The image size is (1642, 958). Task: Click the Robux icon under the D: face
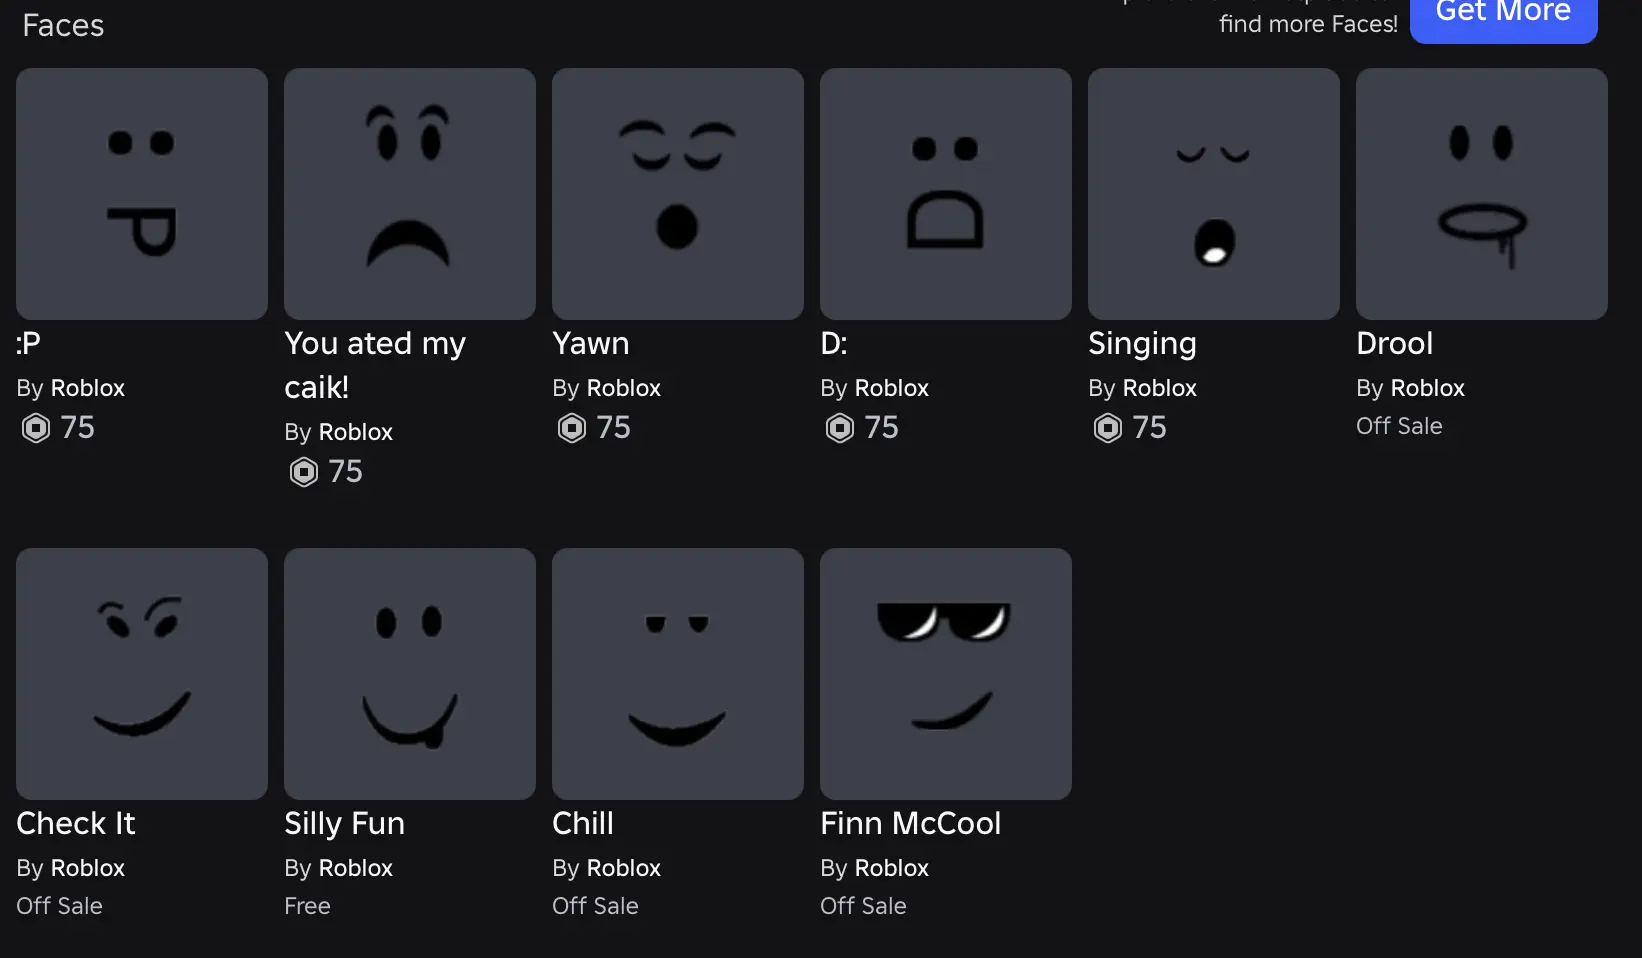pyautogui.click(x=840, y=428)
